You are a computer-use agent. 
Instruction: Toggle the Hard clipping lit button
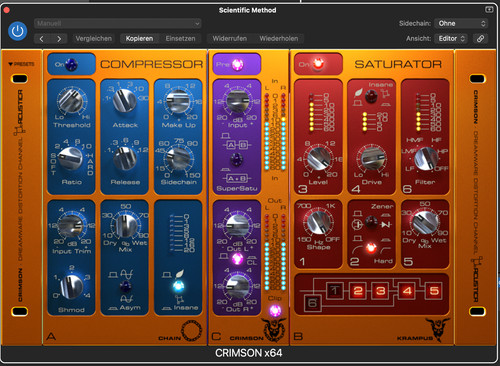(371, 248)
